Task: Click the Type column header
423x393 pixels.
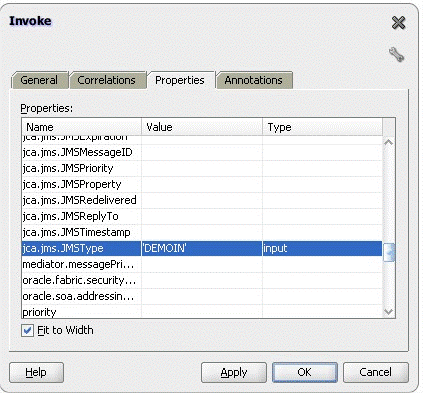Action: (x=323, y=127)
